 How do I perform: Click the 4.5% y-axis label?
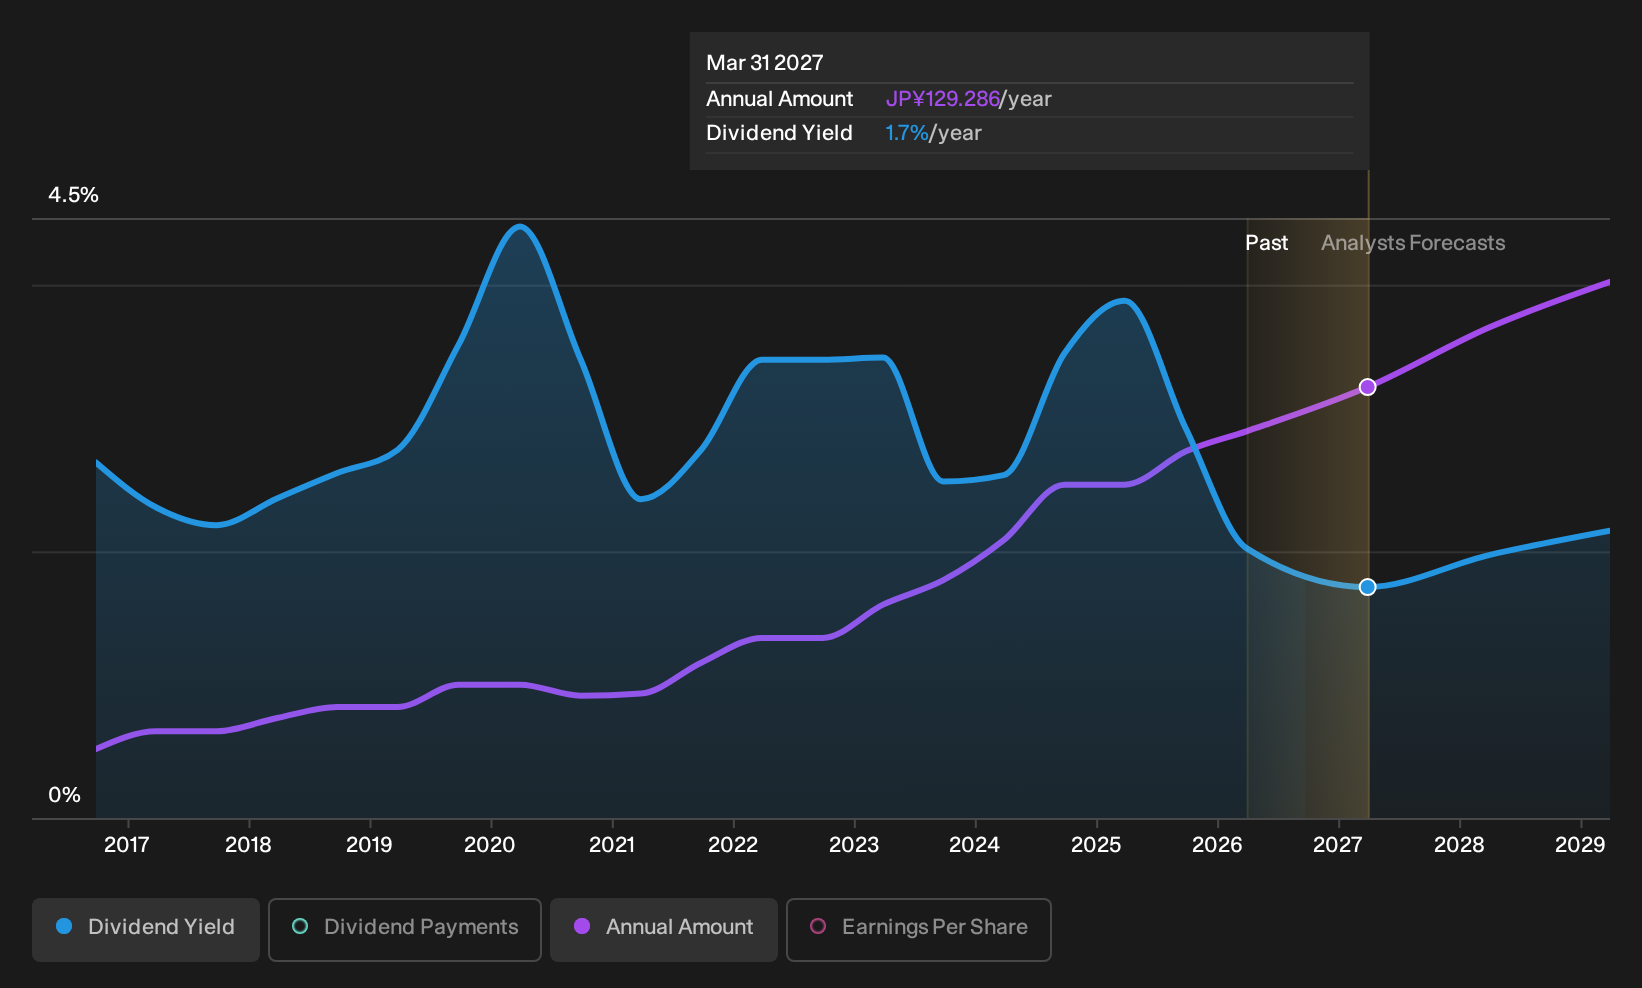74,195
